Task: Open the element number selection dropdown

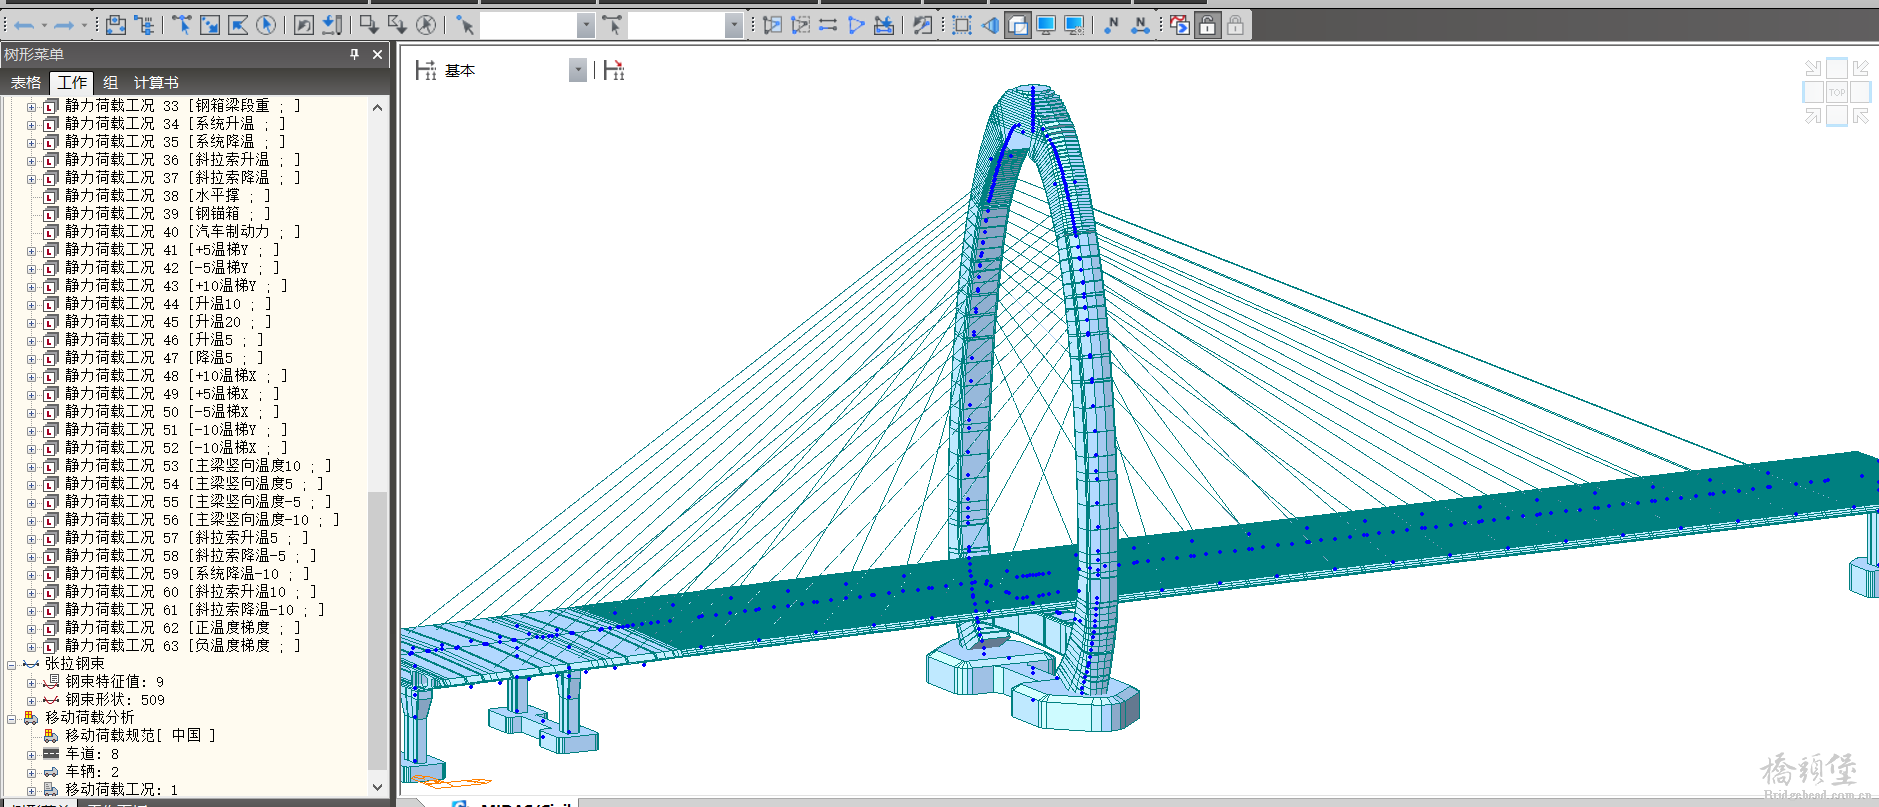Action: click(x=735, y=25)
